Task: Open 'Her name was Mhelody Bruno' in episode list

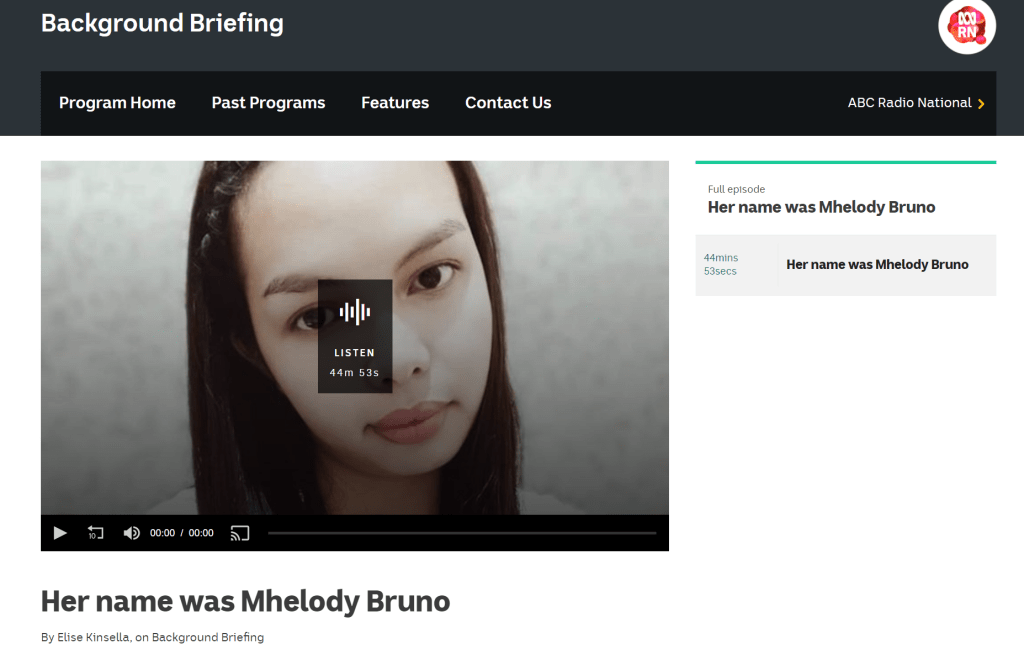Action: pyautogui.click(x=877, y=264)
